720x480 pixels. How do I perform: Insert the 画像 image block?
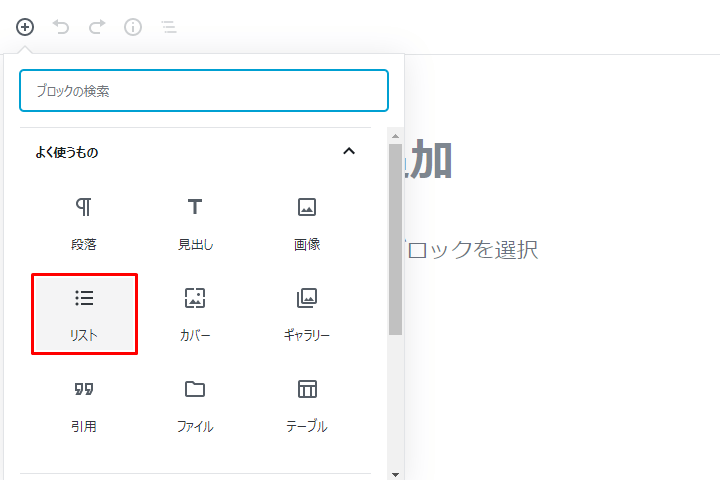[x=307, y=224]
